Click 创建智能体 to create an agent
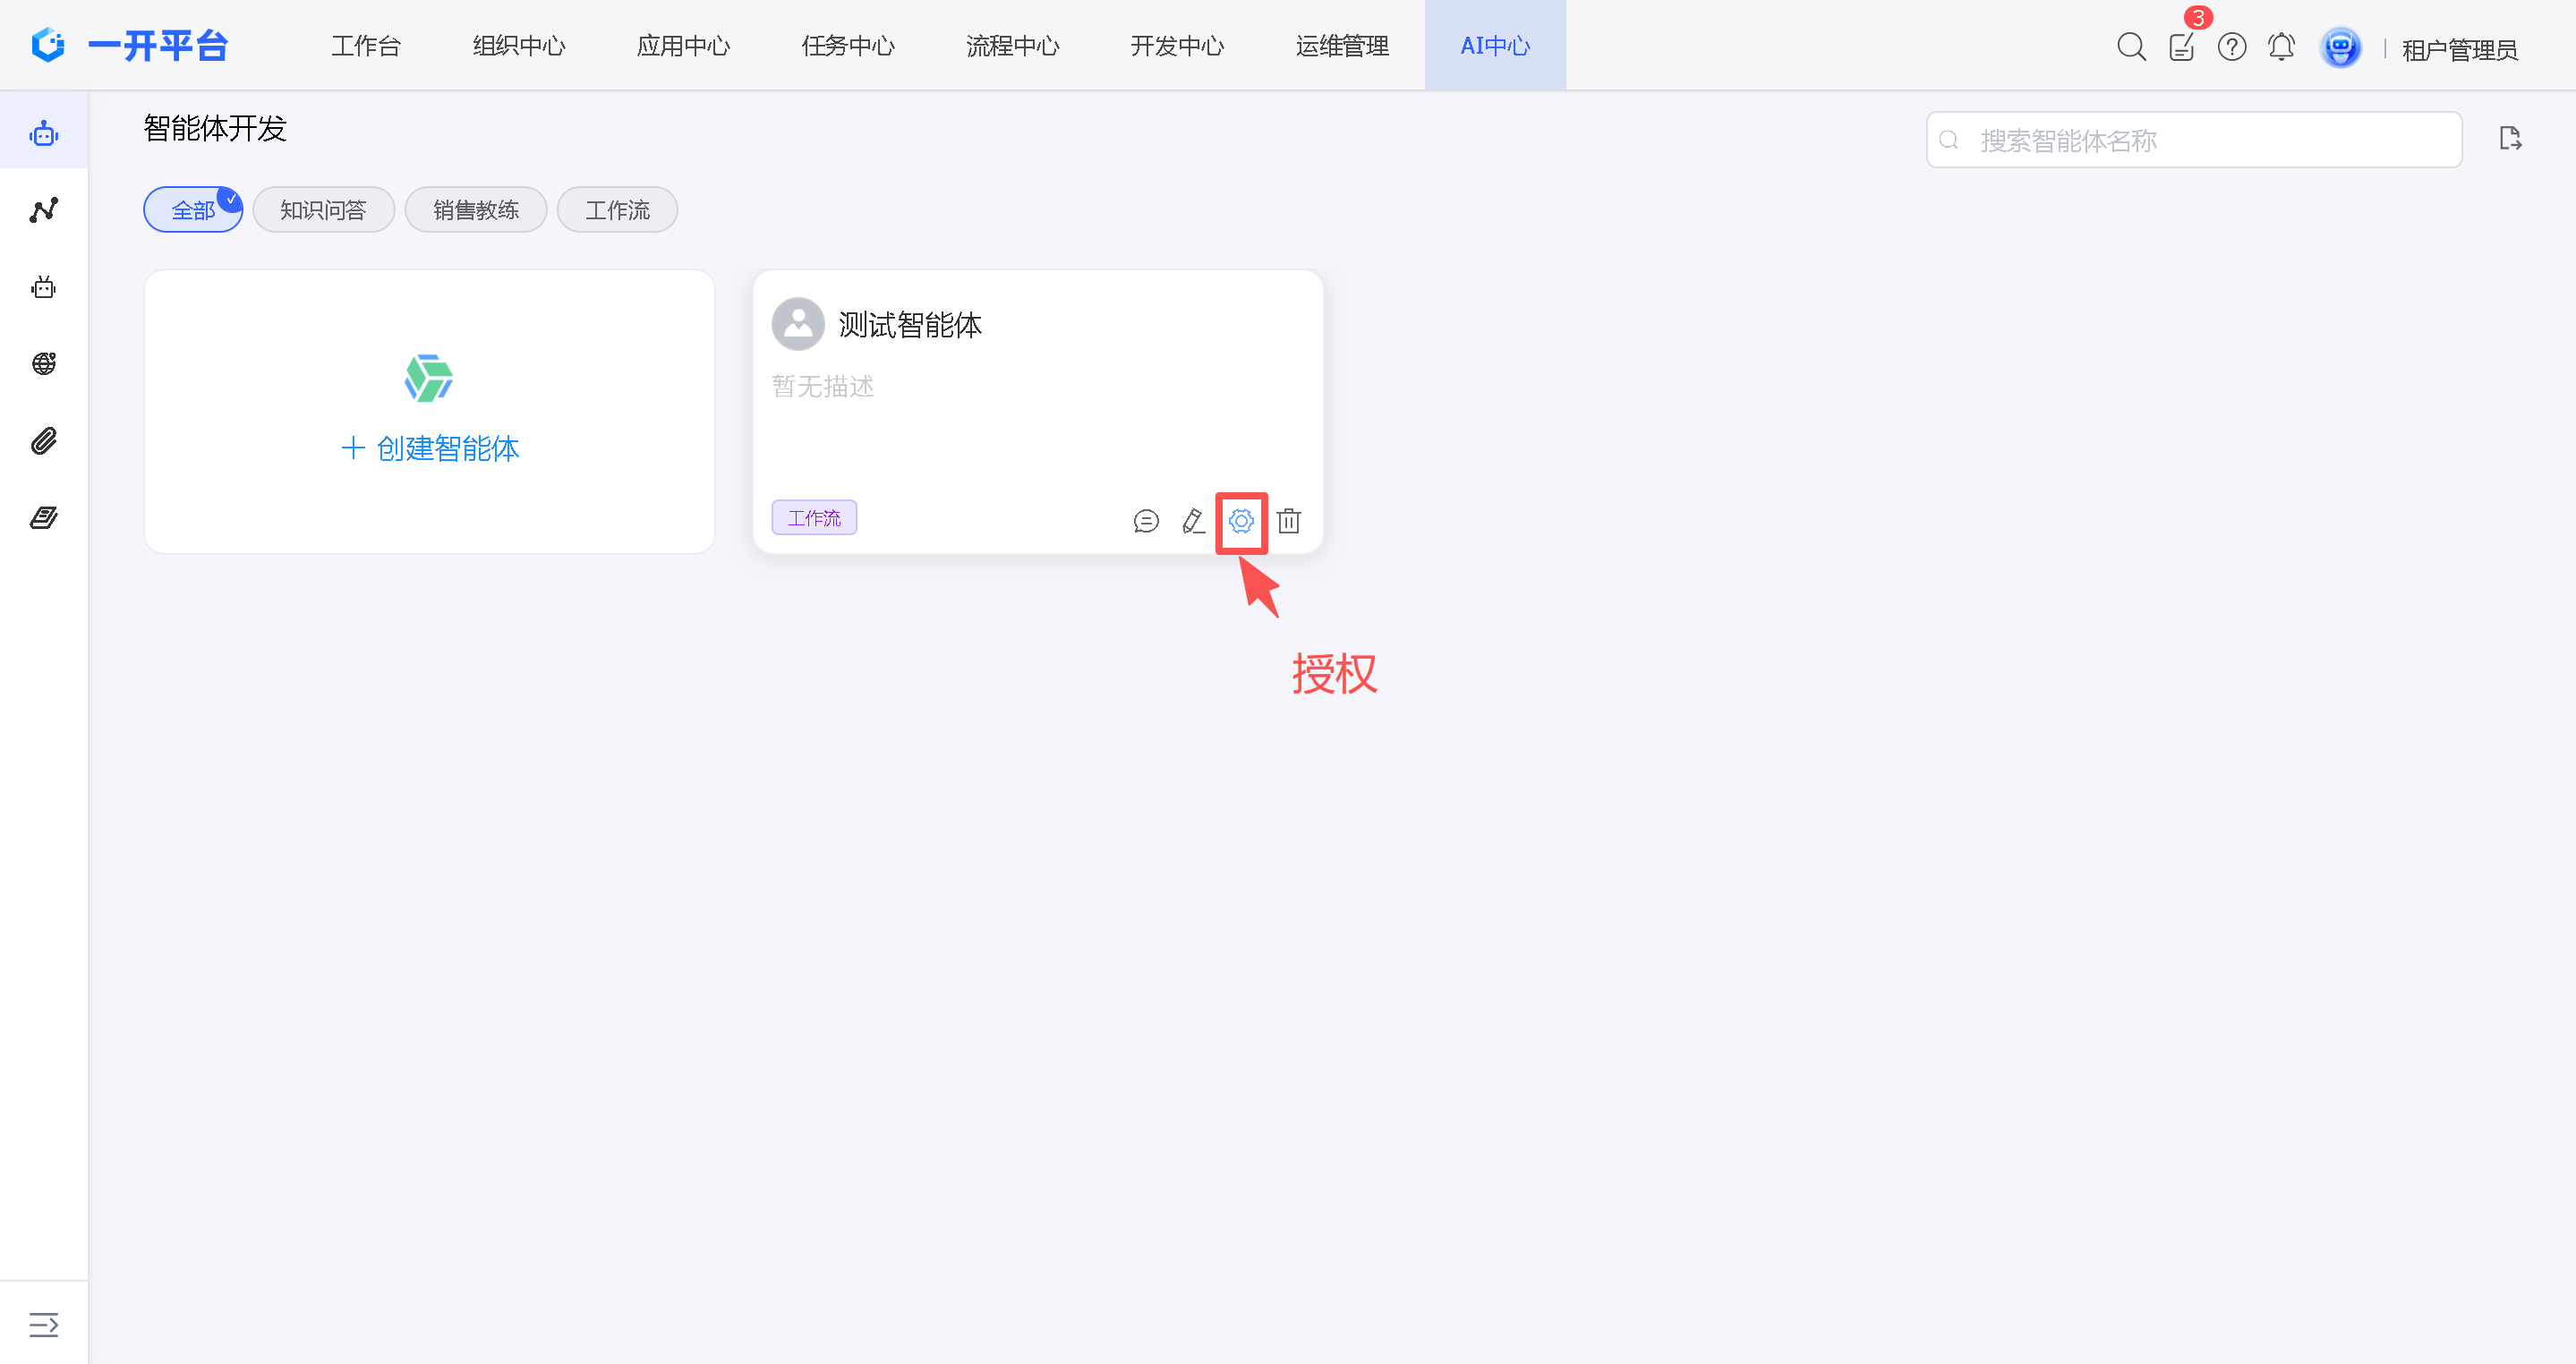Screen dimensions: 2576x1364 pyautogui.click(x=430, y=448)
